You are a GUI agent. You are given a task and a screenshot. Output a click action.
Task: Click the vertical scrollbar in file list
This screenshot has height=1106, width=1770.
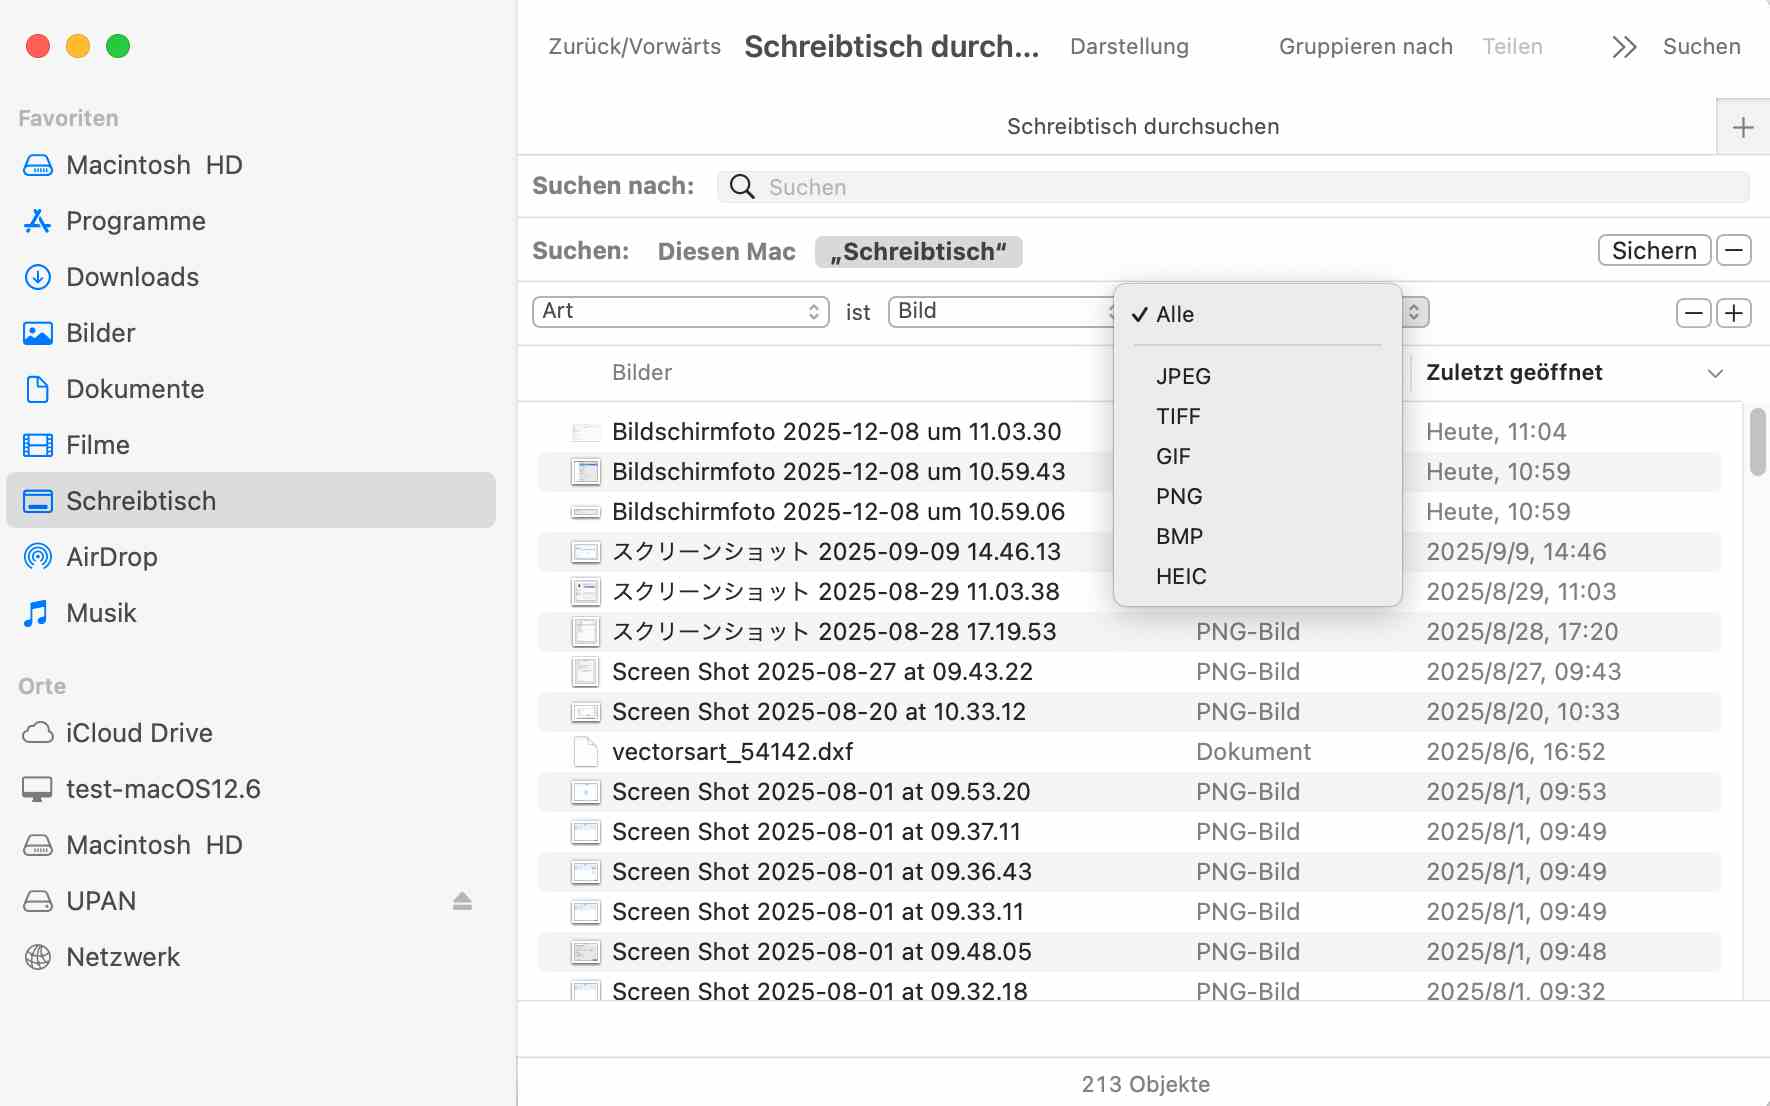pos(1757,442)
